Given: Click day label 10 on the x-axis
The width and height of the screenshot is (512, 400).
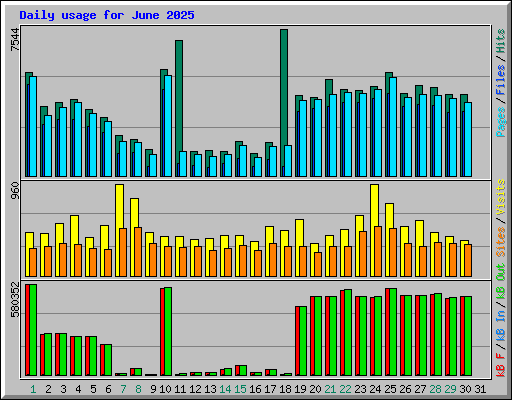Looking at the screenshot, I should 165,389.
